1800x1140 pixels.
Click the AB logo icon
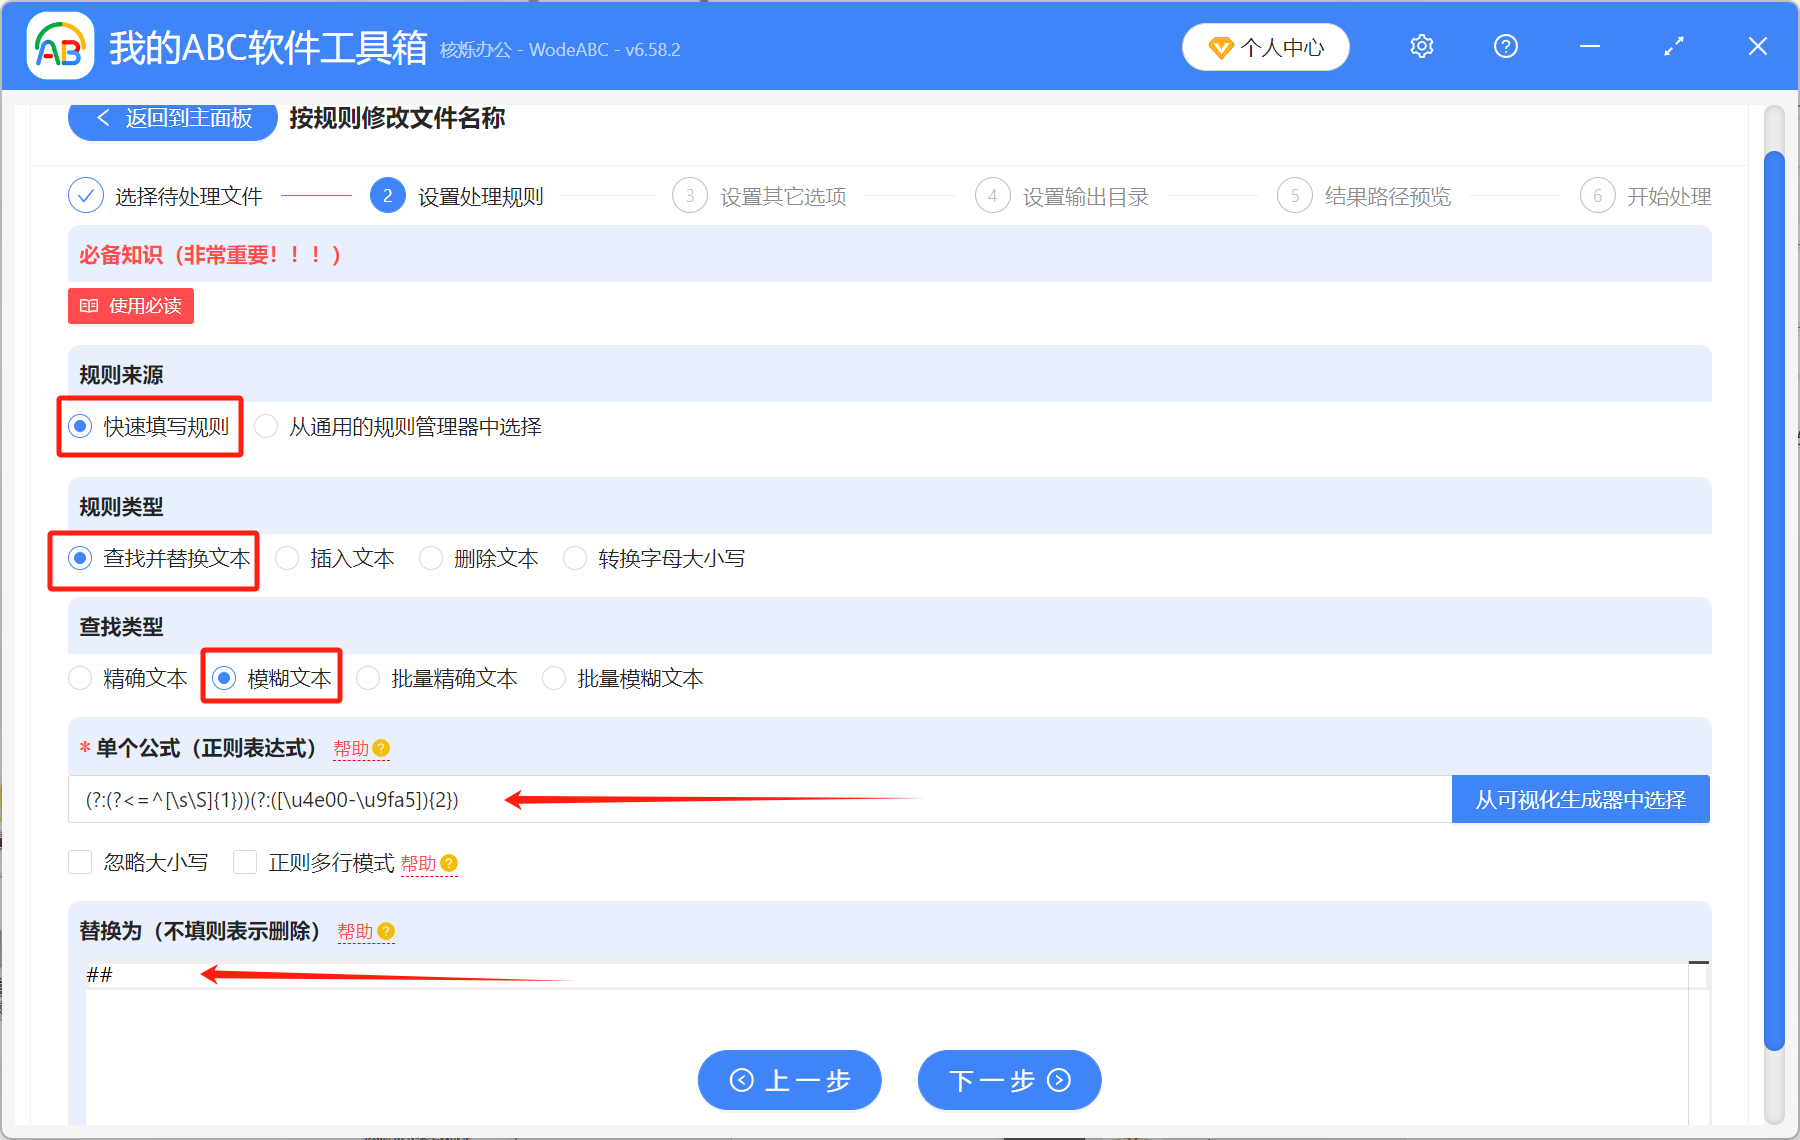pyautogui.click(x=60, y=46)
